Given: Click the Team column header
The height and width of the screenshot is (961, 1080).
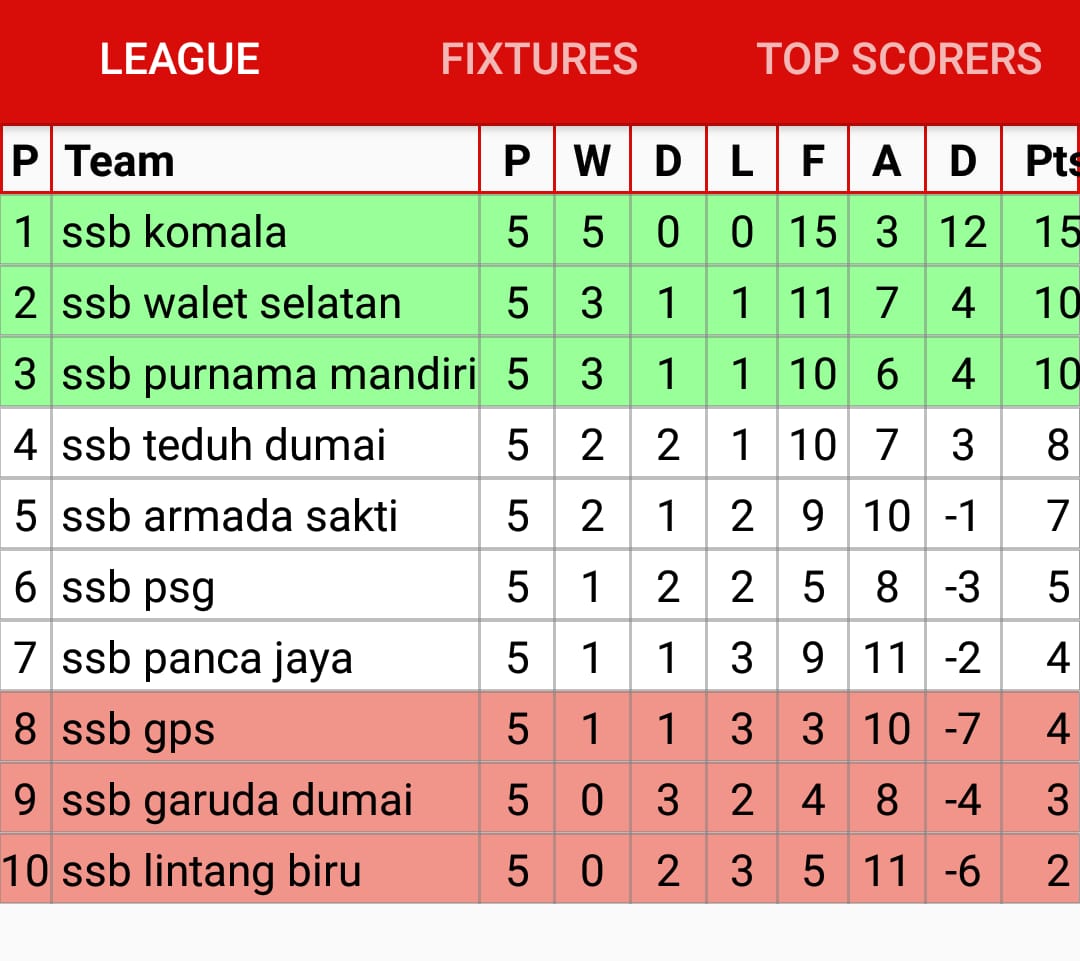Looking at the screenshot, I should point(120,161).
